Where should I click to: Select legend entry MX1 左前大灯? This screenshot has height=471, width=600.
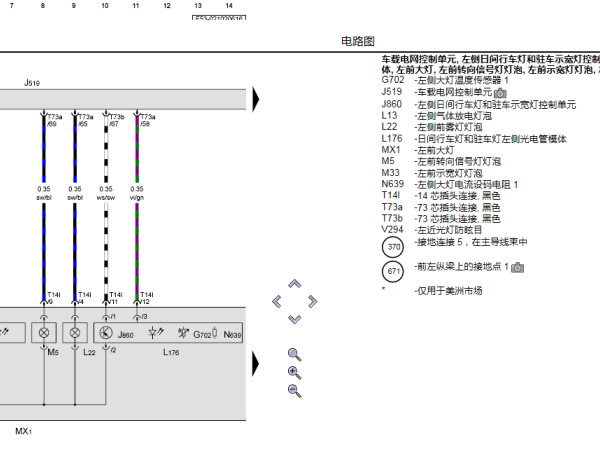pos(417,150)
